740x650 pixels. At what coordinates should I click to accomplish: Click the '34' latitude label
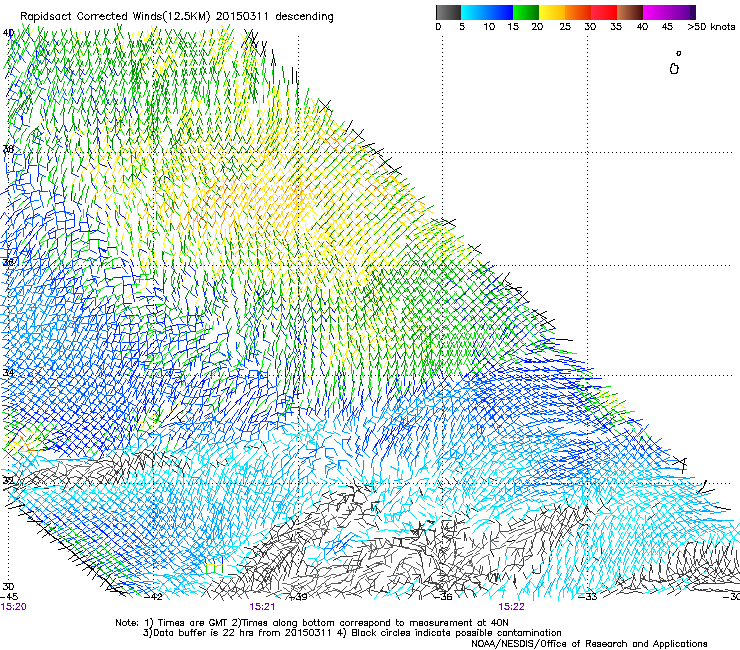tap(8, 372)
